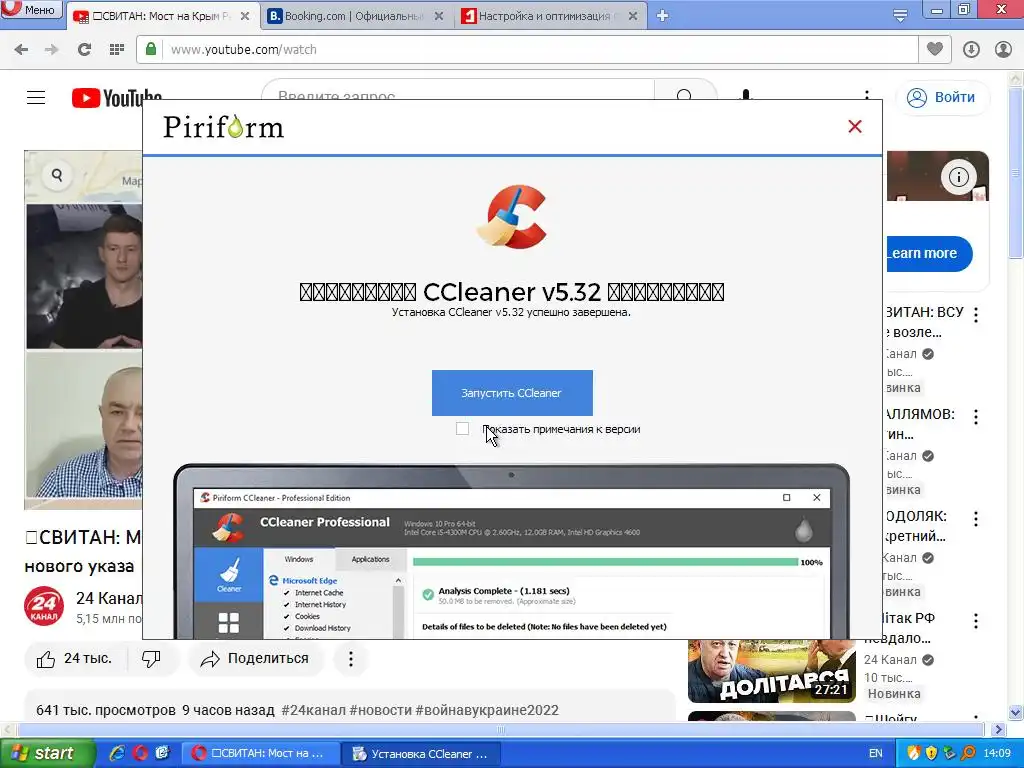
Task: Open browser downloads icon
Action: click(x=971, y=50)
